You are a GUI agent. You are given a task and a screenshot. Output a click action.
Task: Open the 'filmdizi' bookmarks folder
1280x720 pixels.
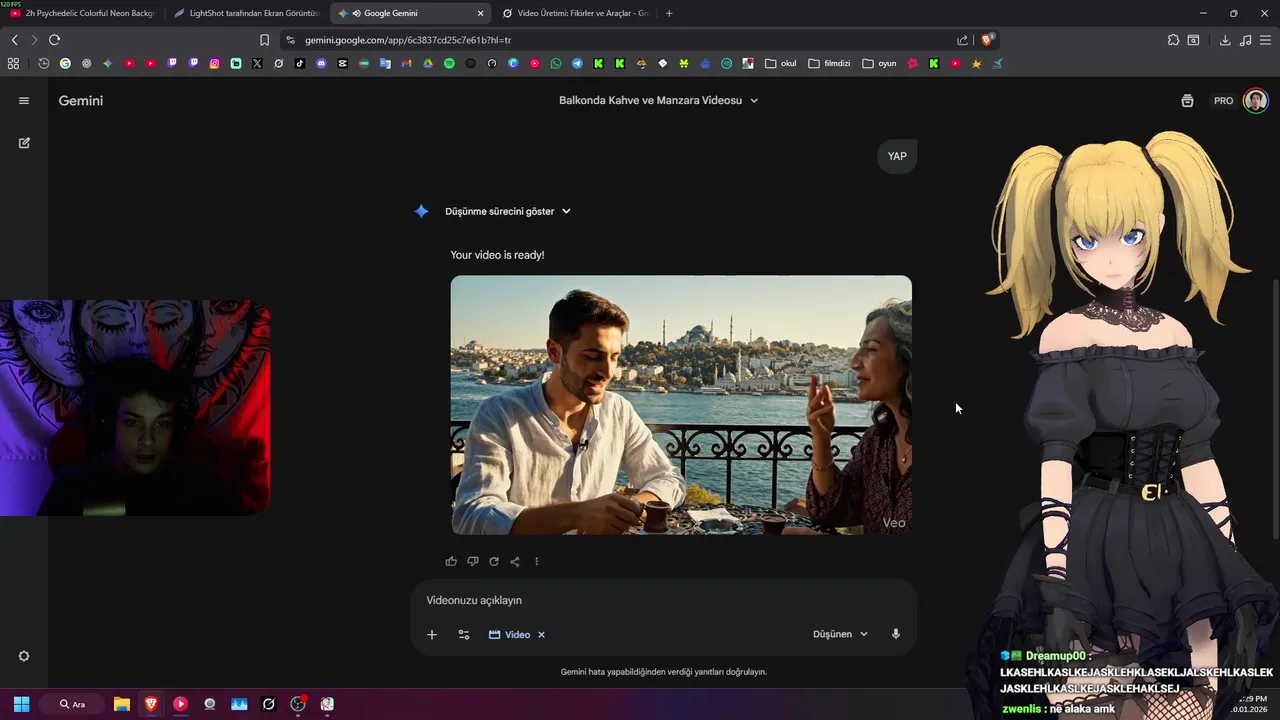click(828, 63)
